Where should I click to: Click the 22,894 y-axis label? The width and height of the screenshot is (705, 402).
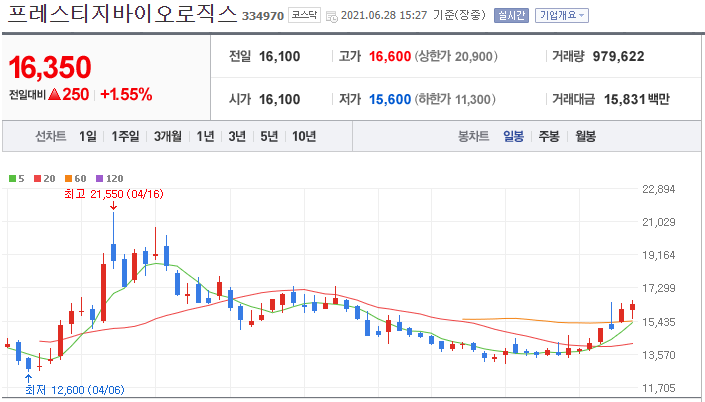point(659,189)
